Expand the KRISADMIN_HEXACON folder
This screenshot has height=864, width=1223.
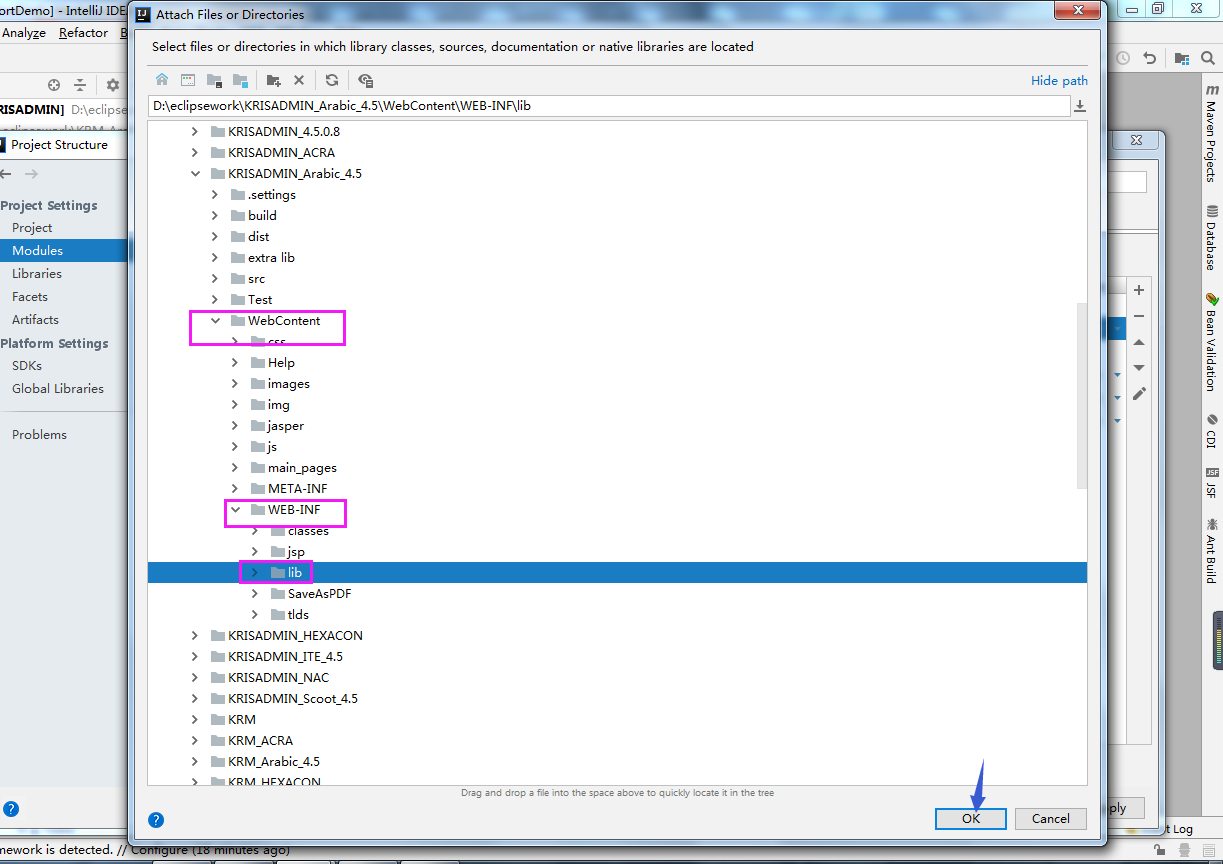[x=195, y=635]
